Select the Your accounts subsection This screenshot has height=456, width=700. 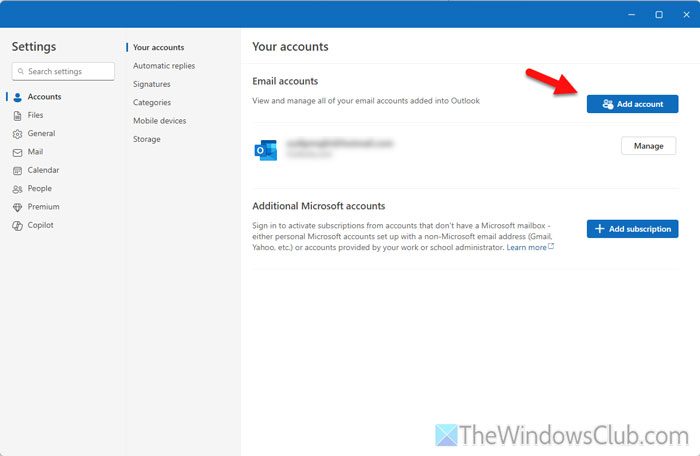point(158,47)
